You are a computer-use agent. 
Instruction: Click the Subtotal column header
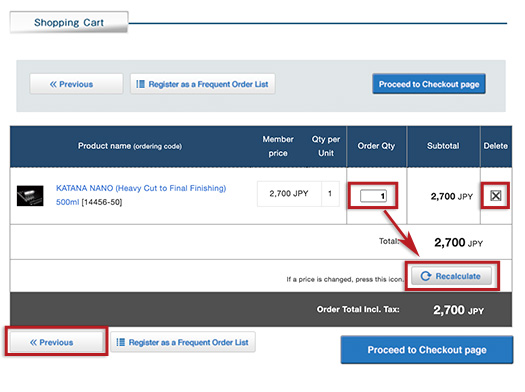point(443,146)
